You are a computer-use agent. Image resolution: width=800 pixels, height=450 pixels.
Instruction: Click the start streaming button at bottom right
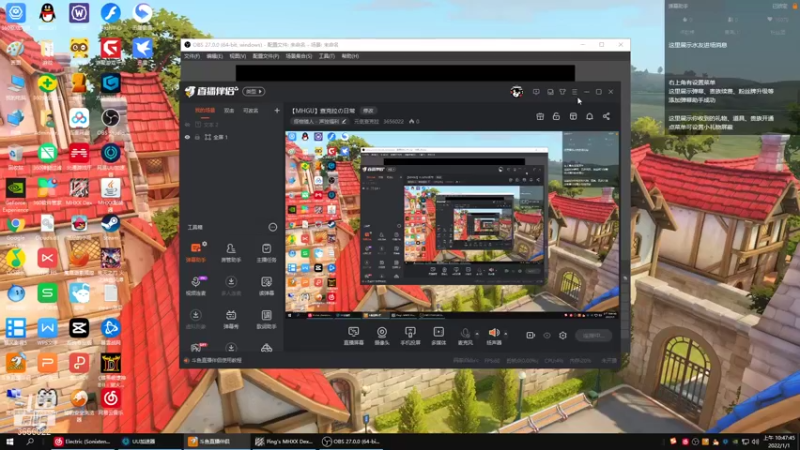pos(594,336)
